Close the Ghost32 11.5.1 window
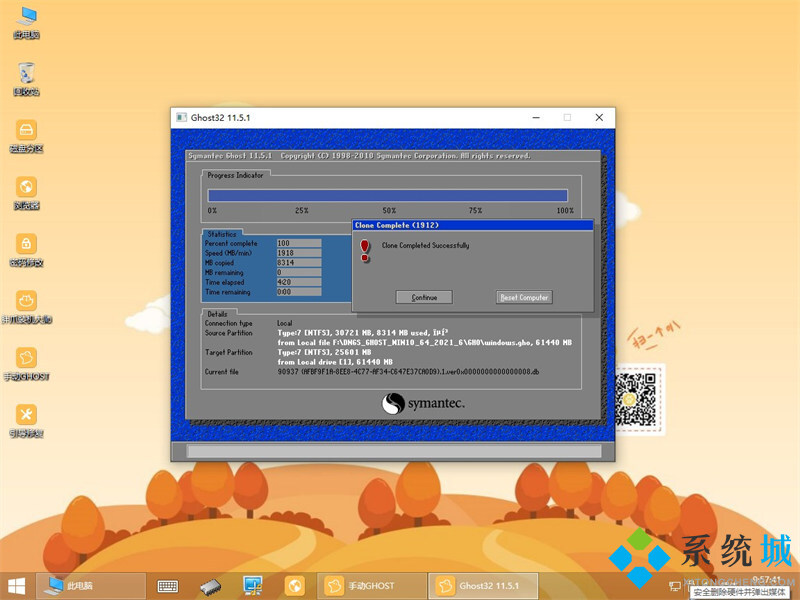This screenshot has width=800, height=600. [x=599, y=117]
